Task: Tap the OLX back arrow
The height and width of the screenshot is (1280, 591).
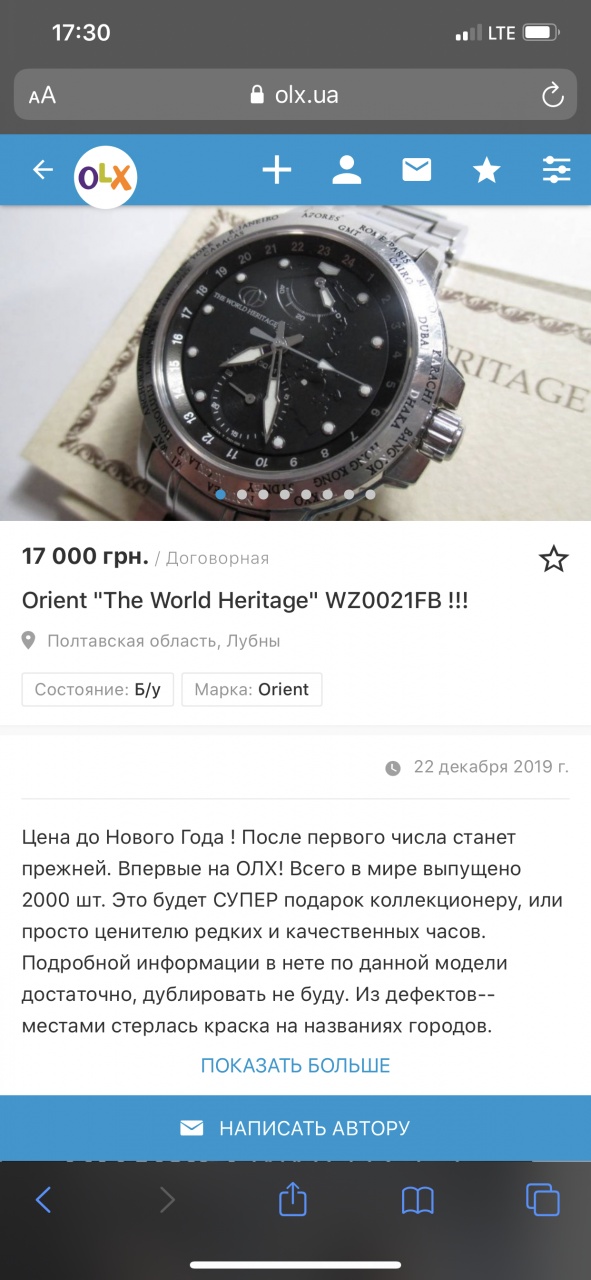Action: click(x=42, y=170)
